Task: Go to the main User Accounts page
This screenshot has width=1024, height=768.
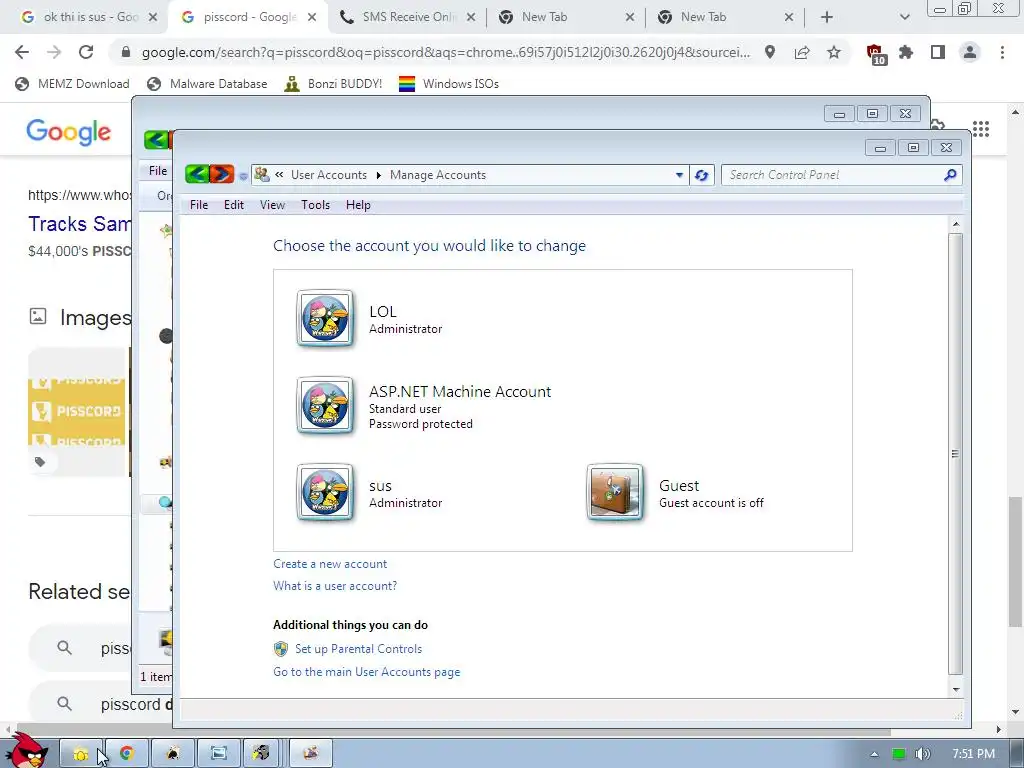Action: [x=366, y=672]
